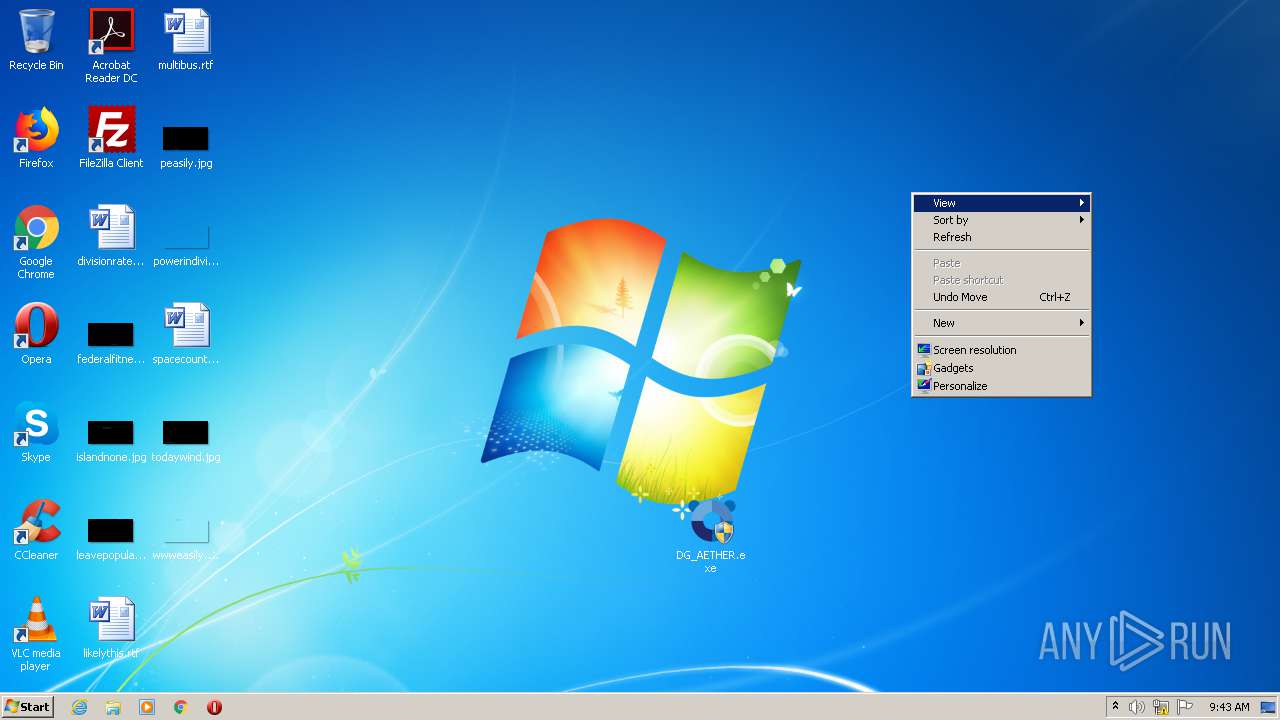Select the wwweasily file icon
This screenshot has height=720, width=1280.
click(186, 538)
